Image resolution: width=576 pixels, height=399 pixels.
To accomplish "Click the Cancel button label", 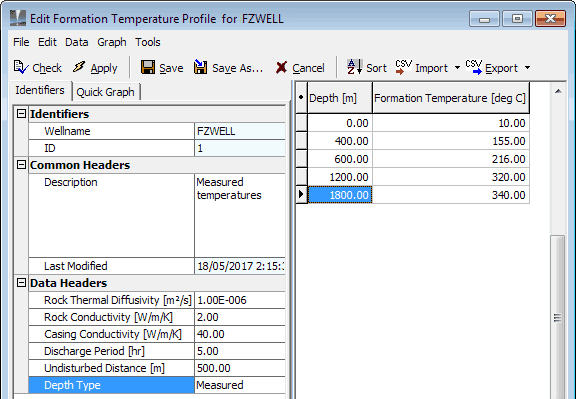I will pyautogui.click(x=308, y=68).
